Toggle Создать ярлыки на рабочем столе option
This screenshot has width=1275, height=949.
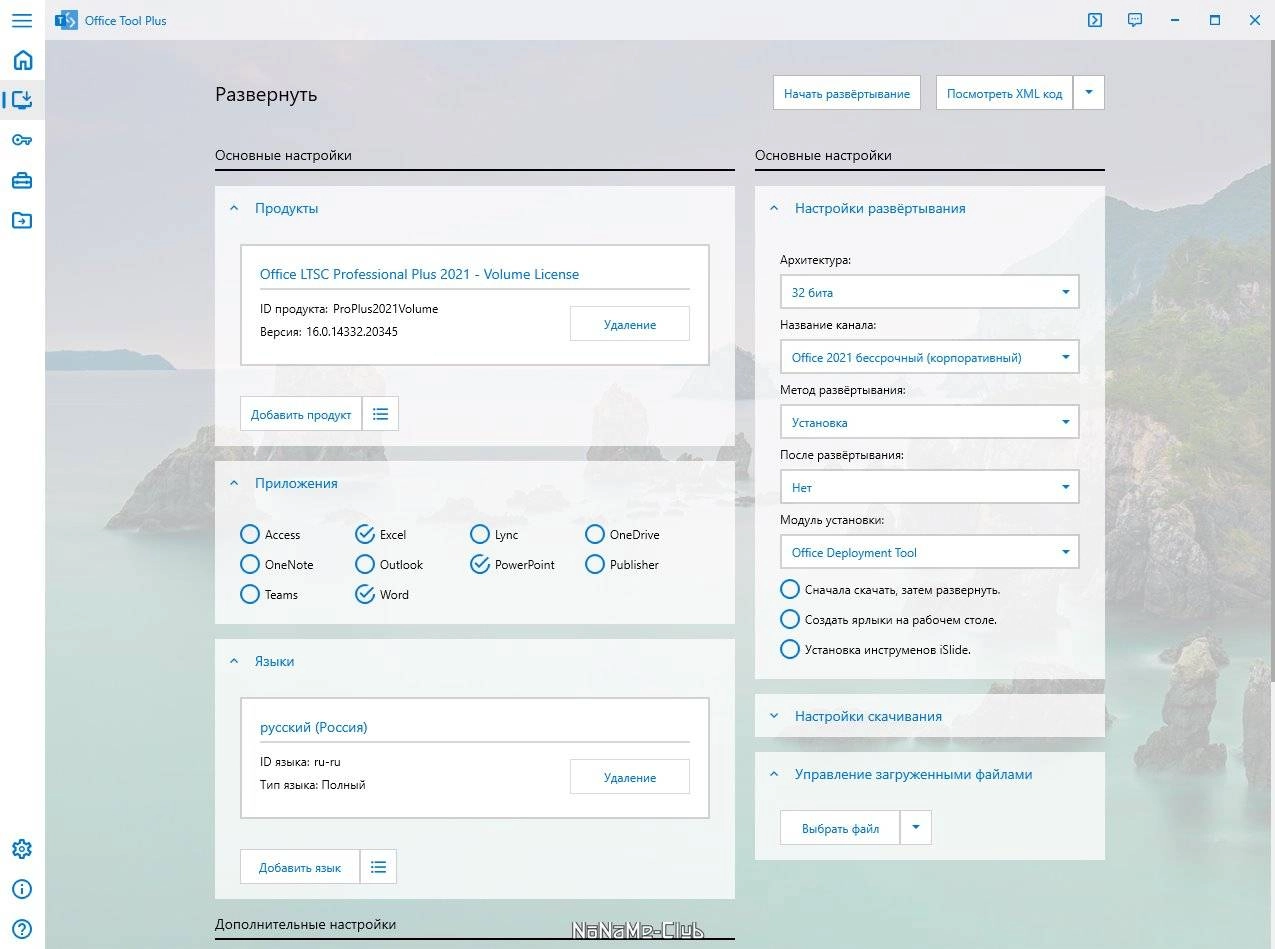click(790, 619)
